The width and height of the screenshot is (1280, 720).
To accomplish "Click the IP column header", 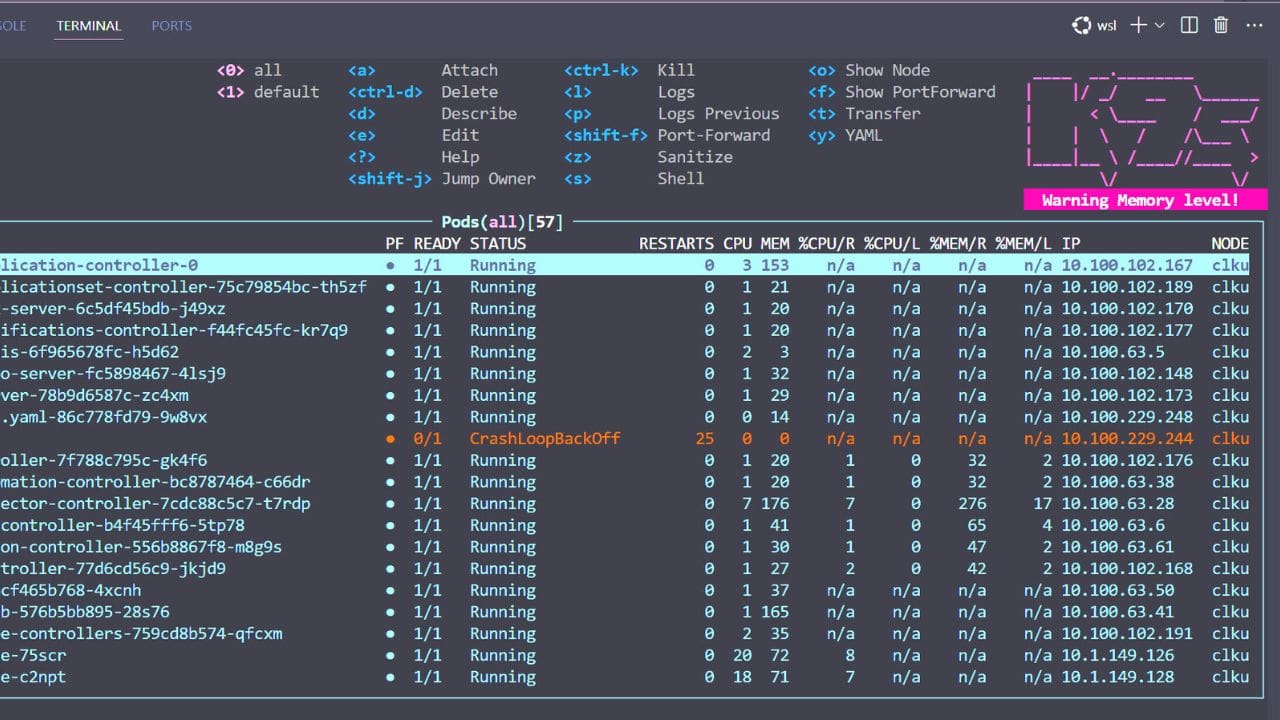I will click(x=1071, y=243).
